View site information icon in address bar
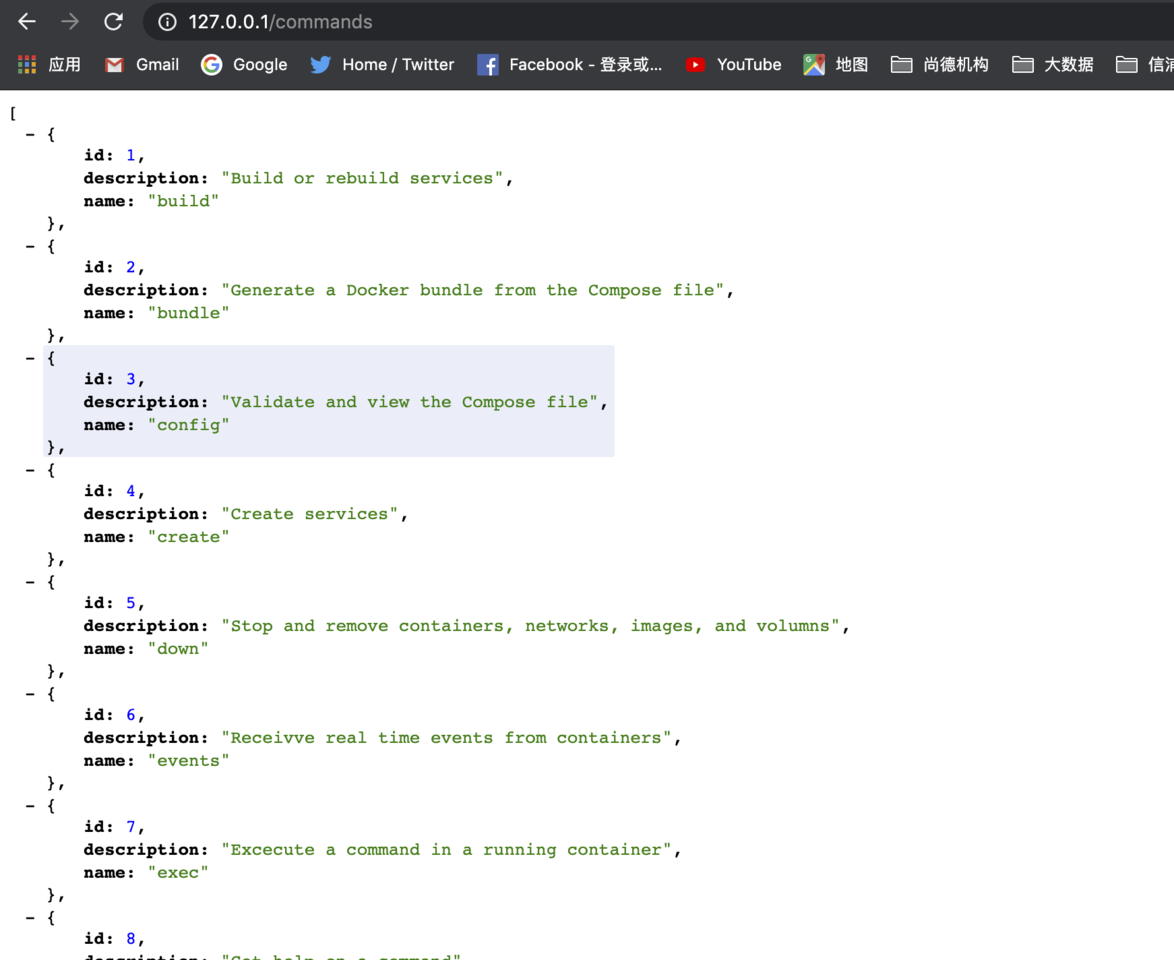Viewport: 1174px width, 960px height. pos(167,22)
